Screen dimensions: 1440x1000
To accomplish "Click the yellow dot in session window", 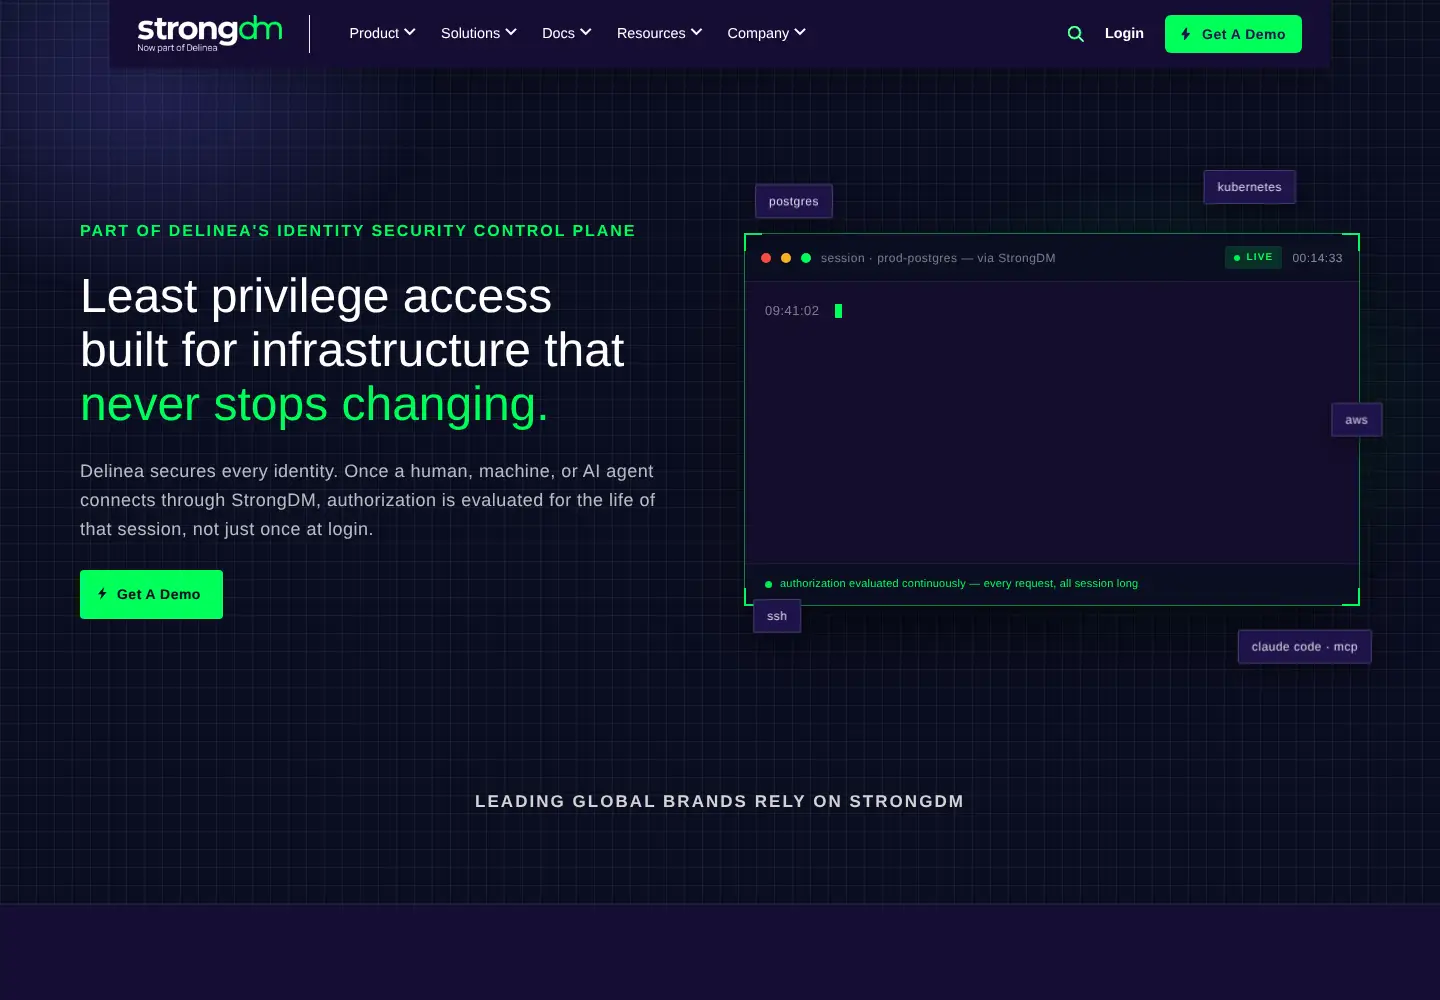I will [x=786, y=258].
